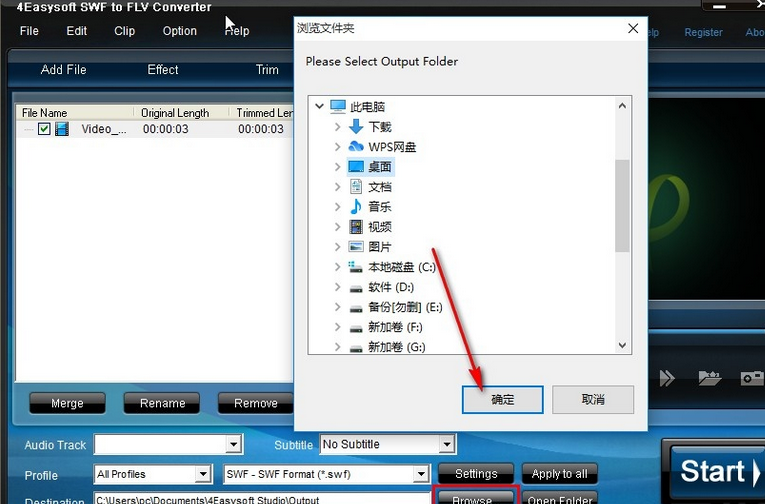Click the Start convert button
This screenshot has height=504, width=765.
coord(715,471)
